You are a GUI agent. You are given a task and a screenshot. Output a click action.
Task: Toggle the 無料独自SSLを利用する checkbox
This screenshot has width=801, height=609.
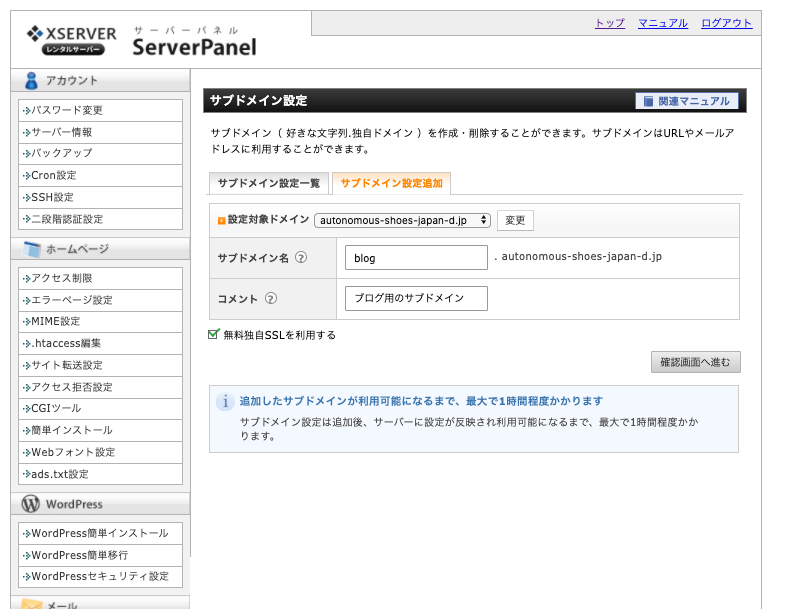pyautogui.click(x=214, y=335)
